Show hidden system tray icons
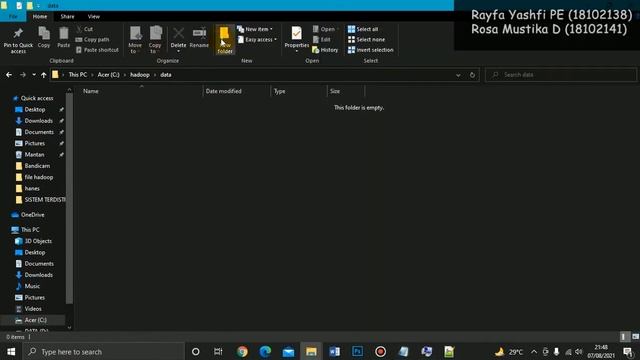Screen dimensions: 640x360 point(534,351)
